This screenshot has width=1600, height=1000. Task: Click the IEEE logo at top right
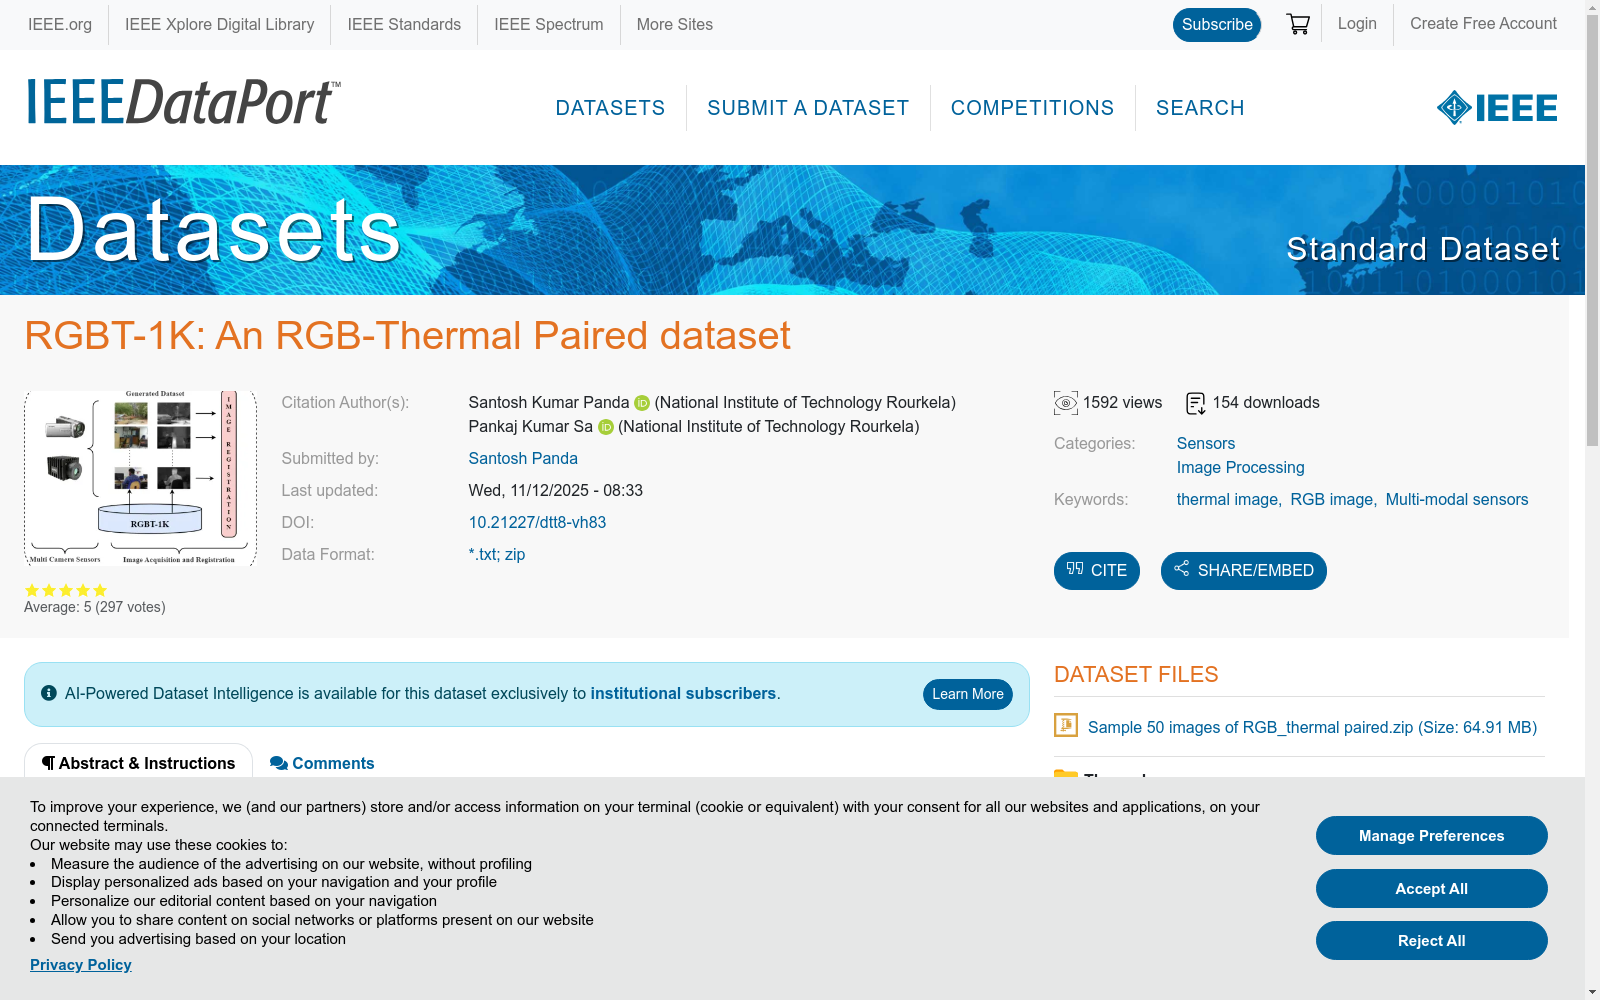point(1497,108)
